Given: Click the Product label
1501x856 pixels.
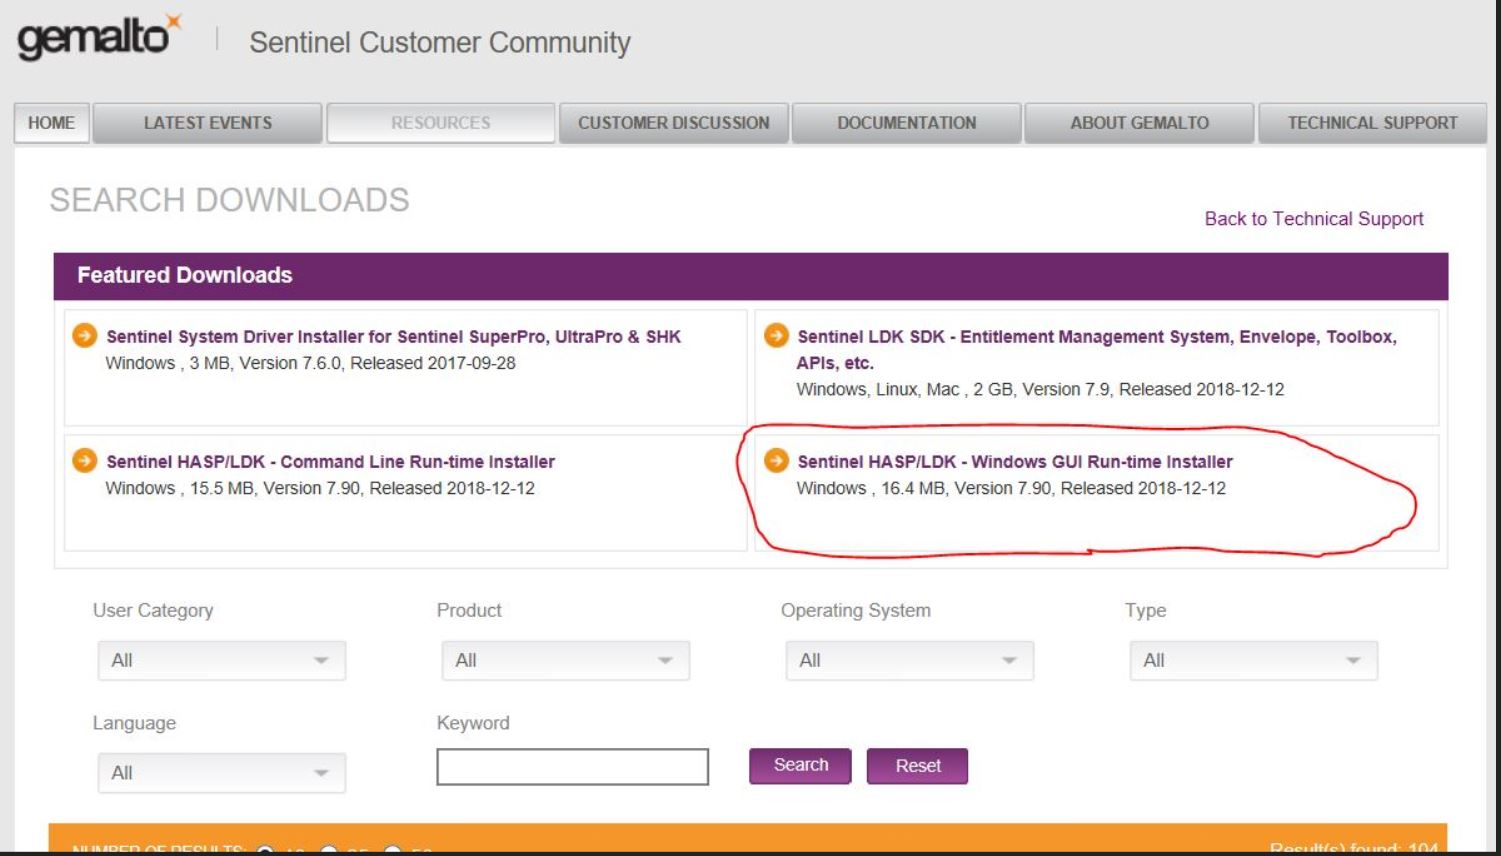Looking at the screenshot, I should [x=469, y=610].
